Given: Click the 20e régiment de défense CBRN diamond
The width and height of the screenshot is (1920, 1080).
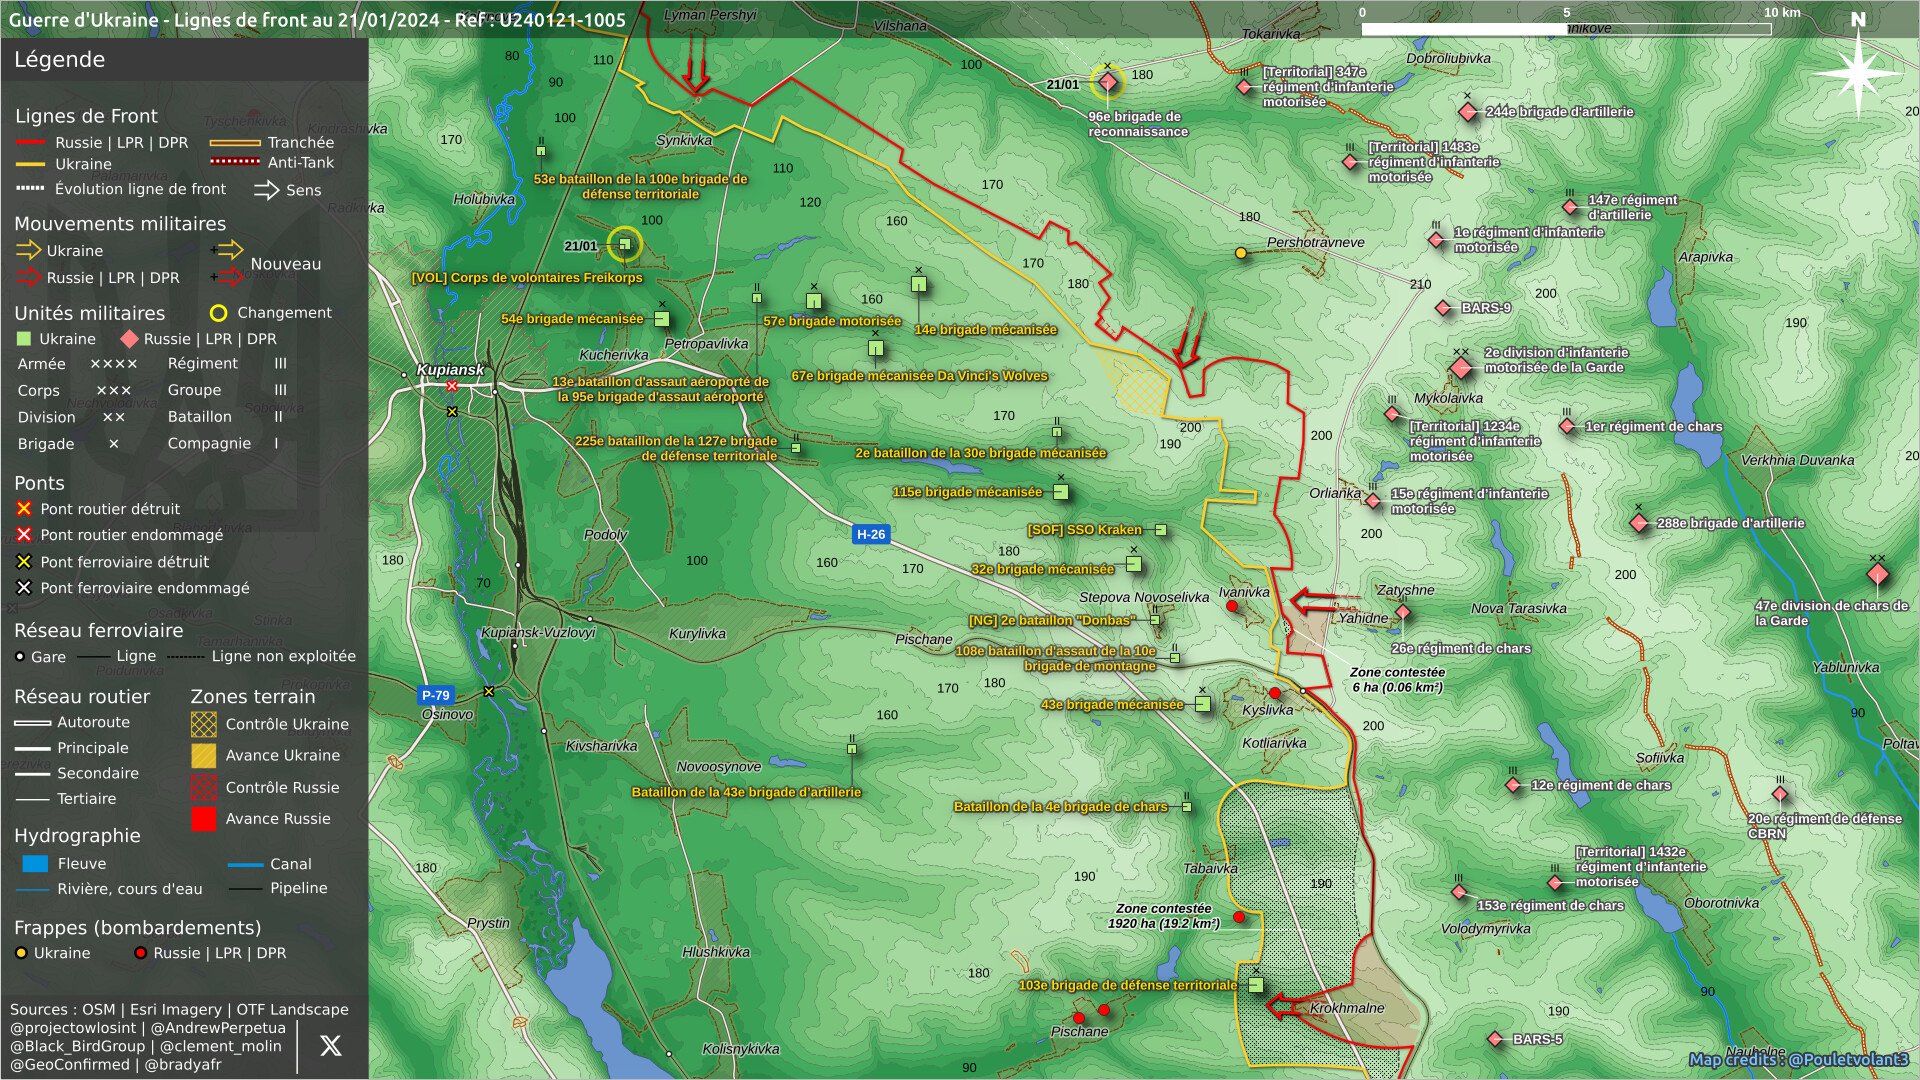Looking at the screenshot, I should click(1780, 795).
